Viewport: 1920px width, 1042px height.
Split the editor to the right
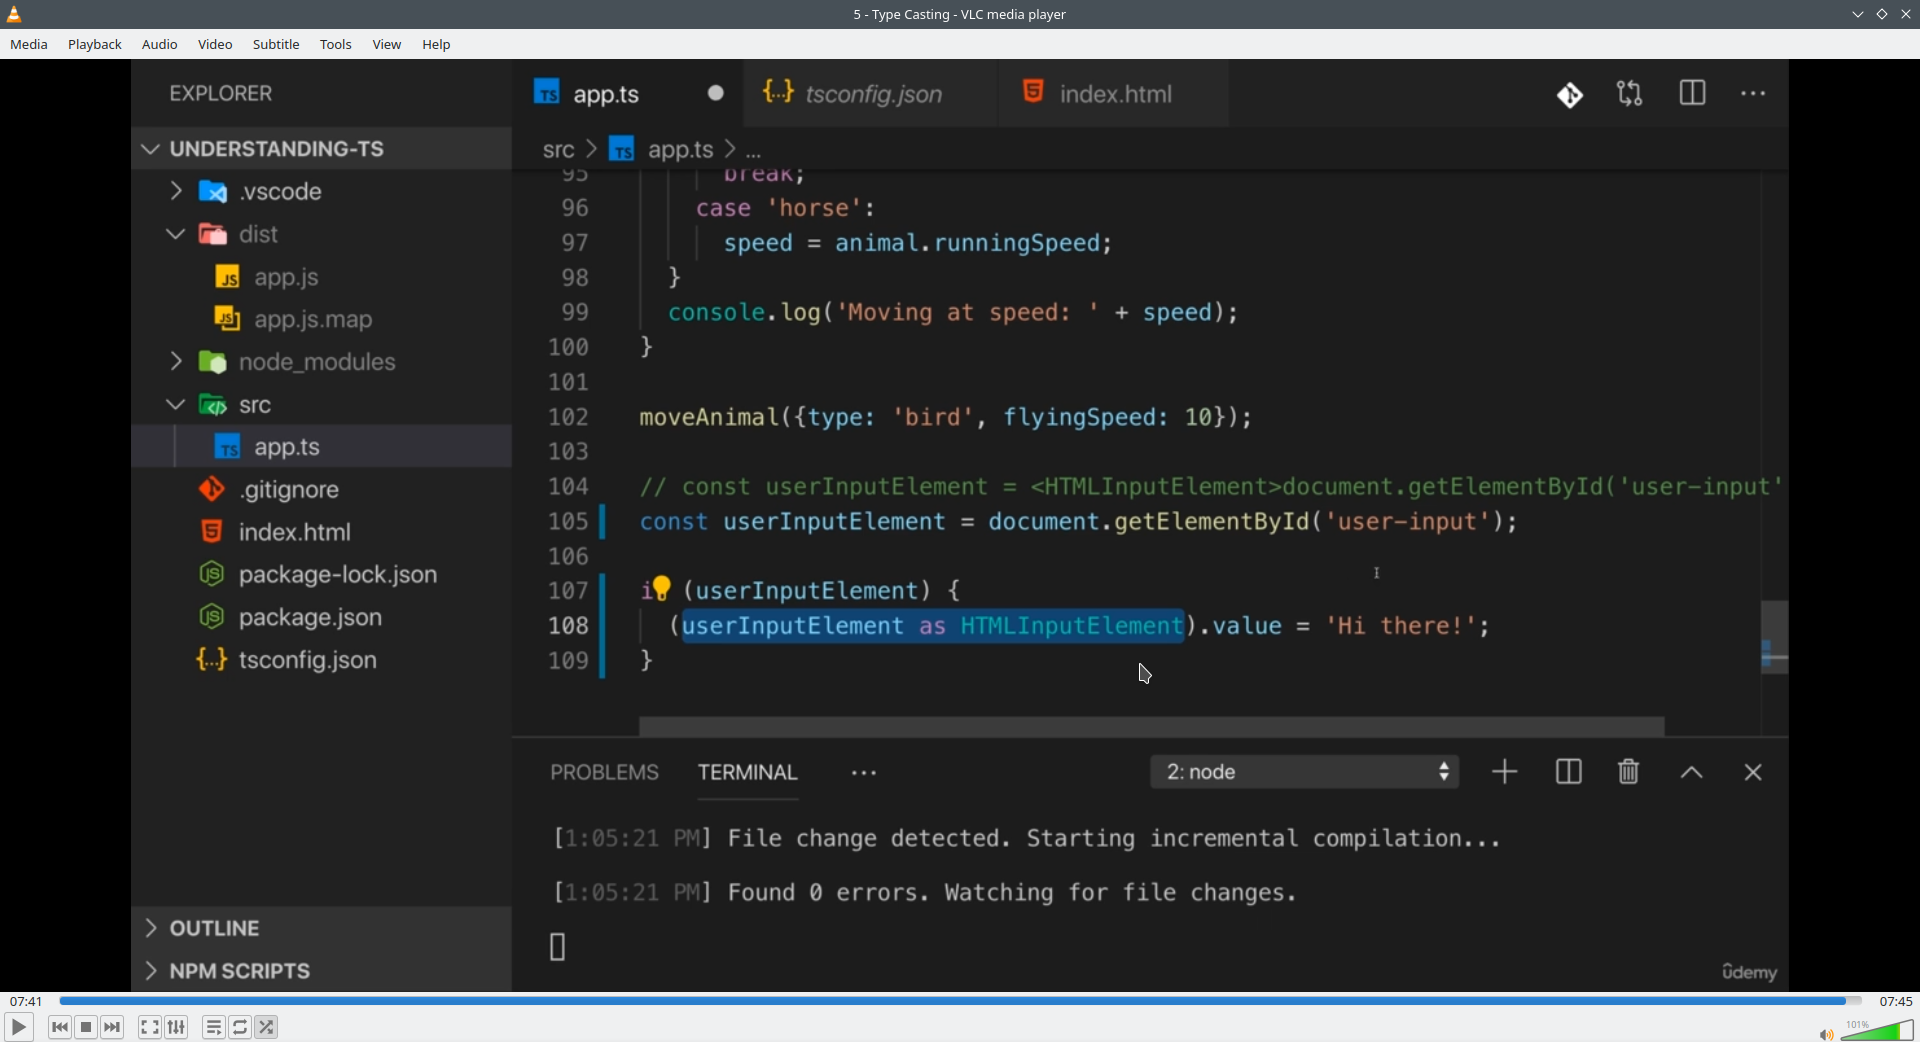pyautogui.click(x=1693, y=94)
